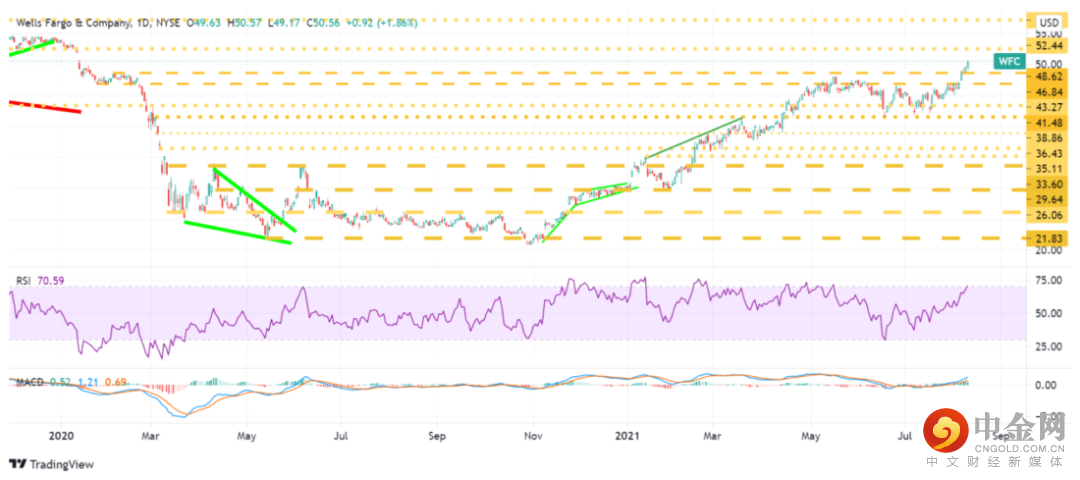Click the 52.44 price level label
Viewport: 1080px width, 480px height.
click(x=1048, y=45)
